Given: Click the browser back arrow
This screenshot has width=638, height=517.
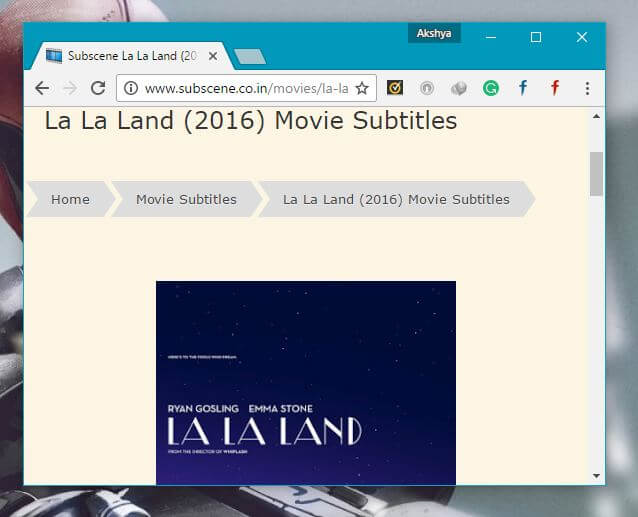Looking at the screenshot, I should tap(42, 88).
